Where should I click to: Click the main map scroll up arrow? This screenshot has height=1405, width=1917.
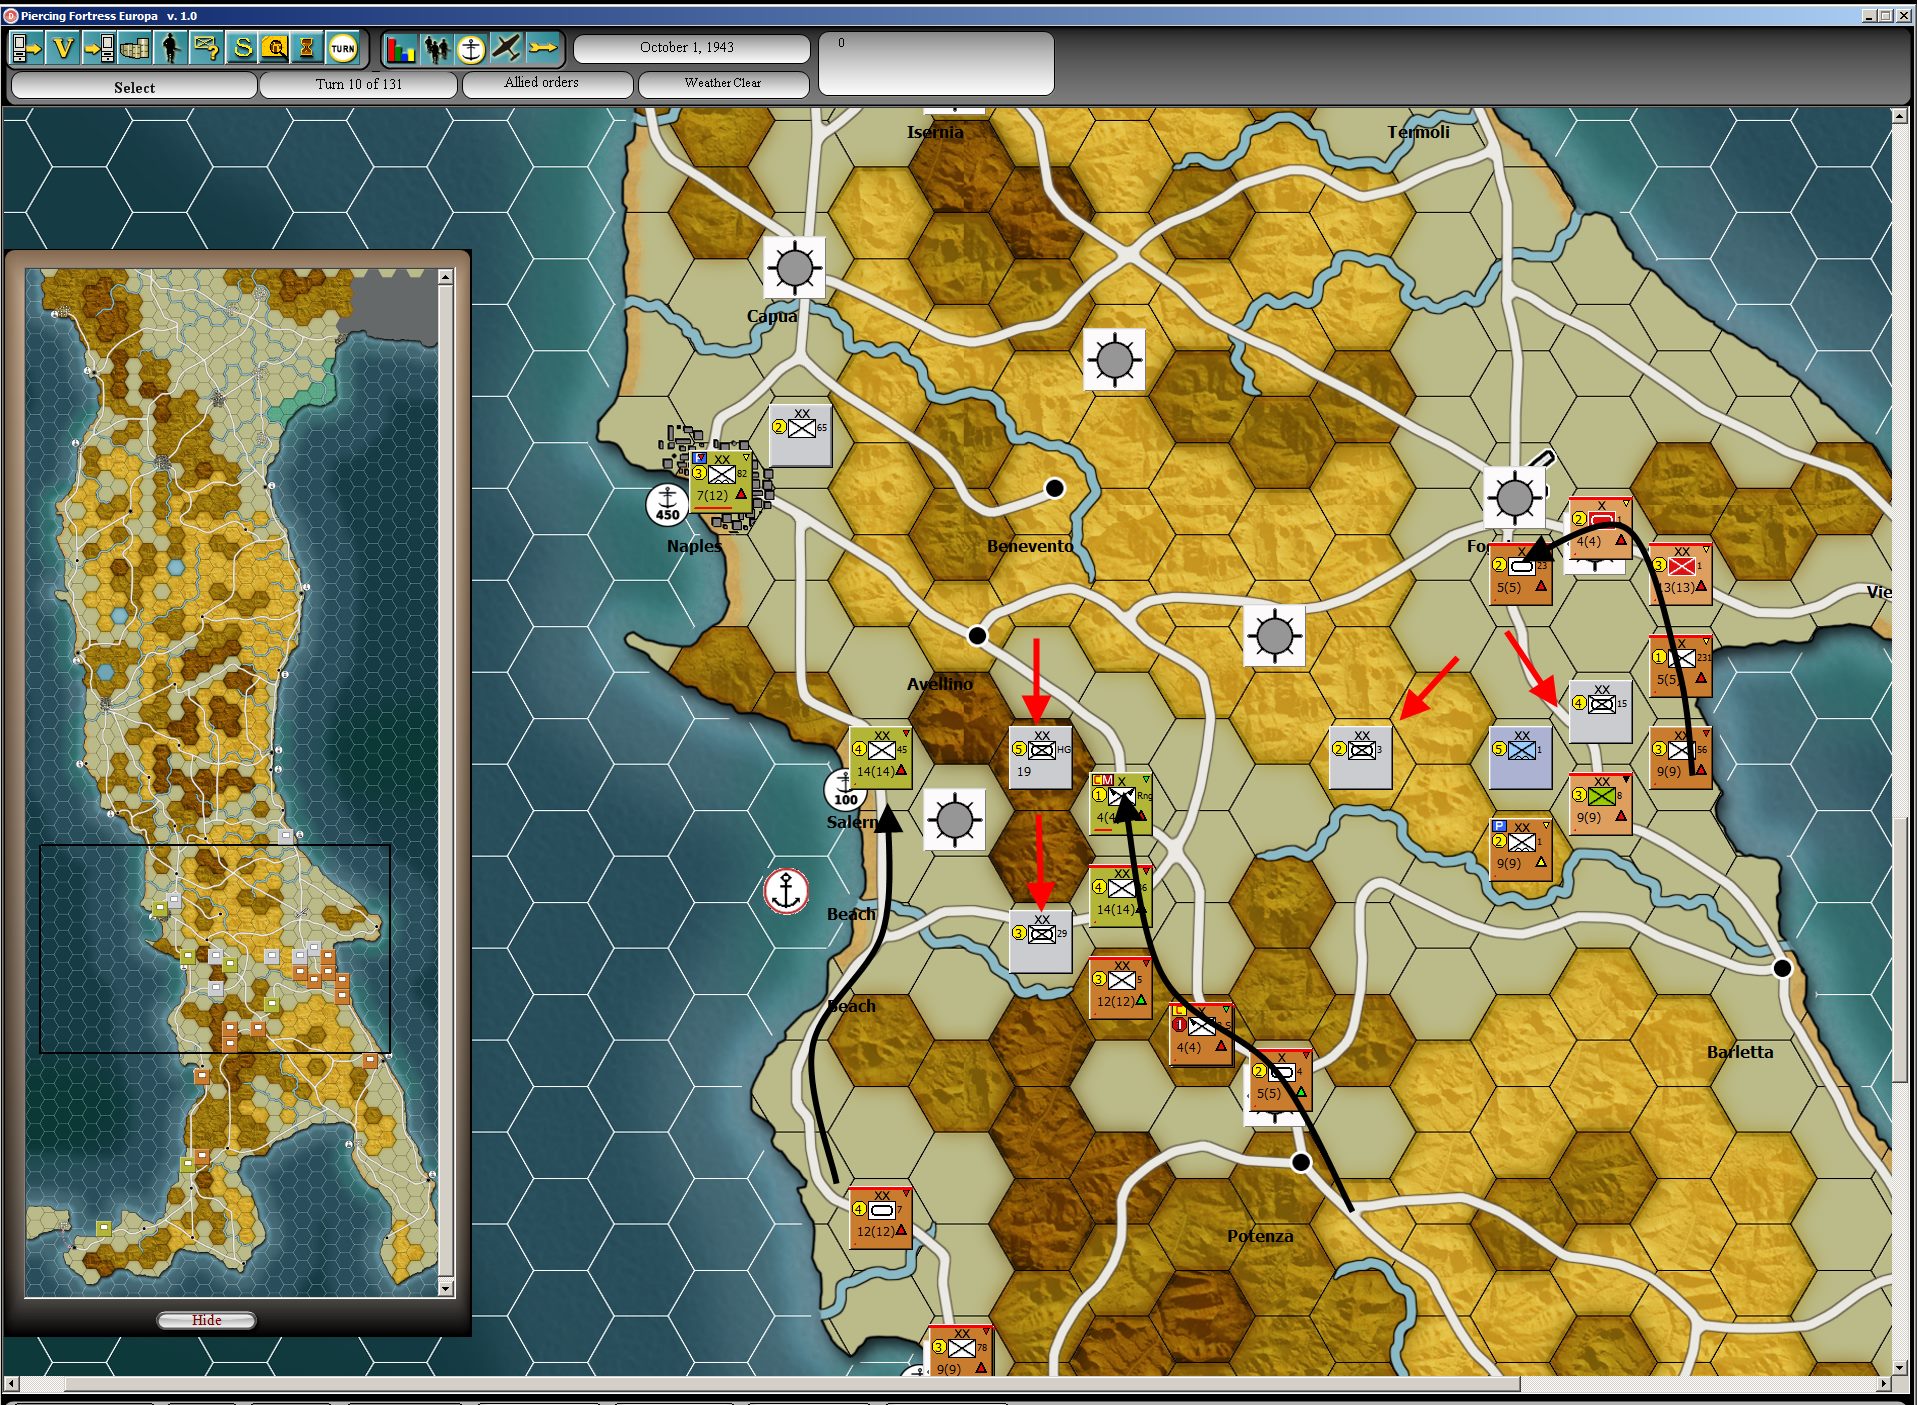(1899, 116)
